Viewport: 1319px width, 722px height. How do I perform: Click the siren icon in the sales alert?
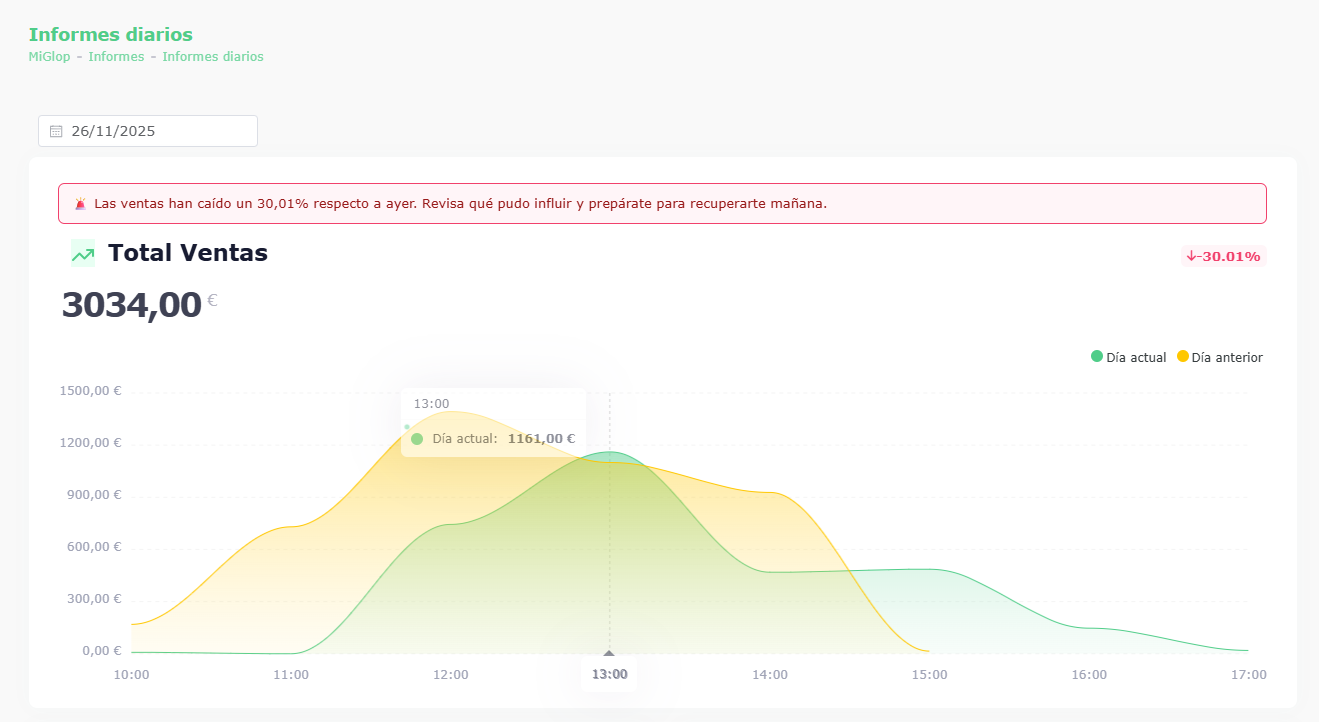click(81, 203)
